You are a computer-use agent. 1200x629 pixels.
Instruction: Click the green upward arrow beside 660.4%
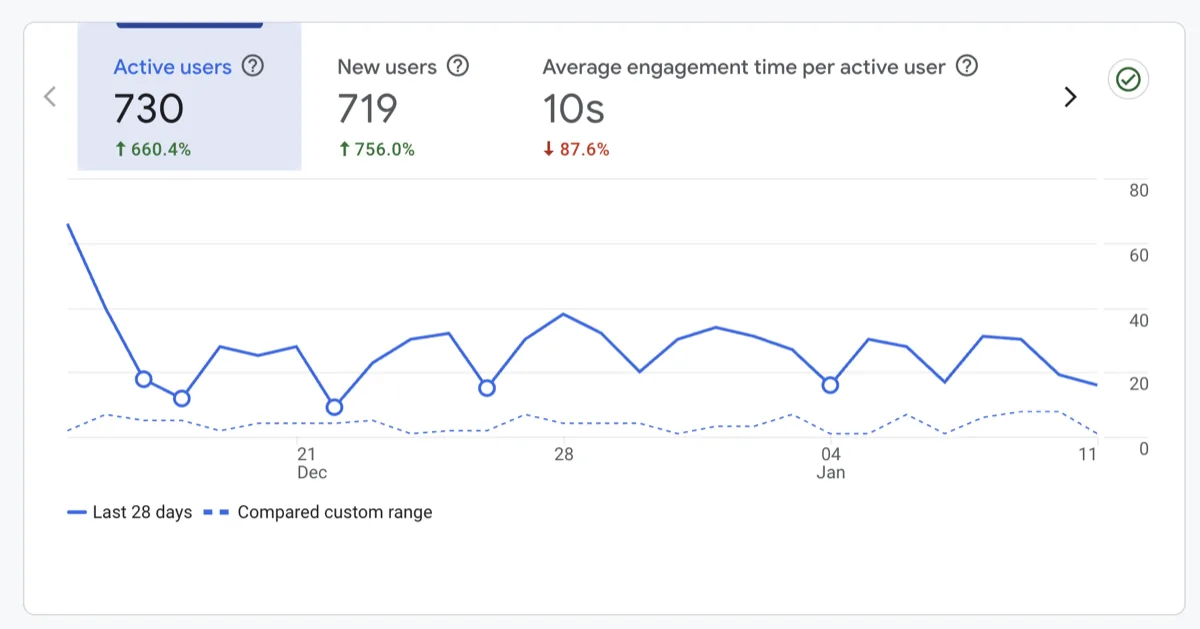122,148
